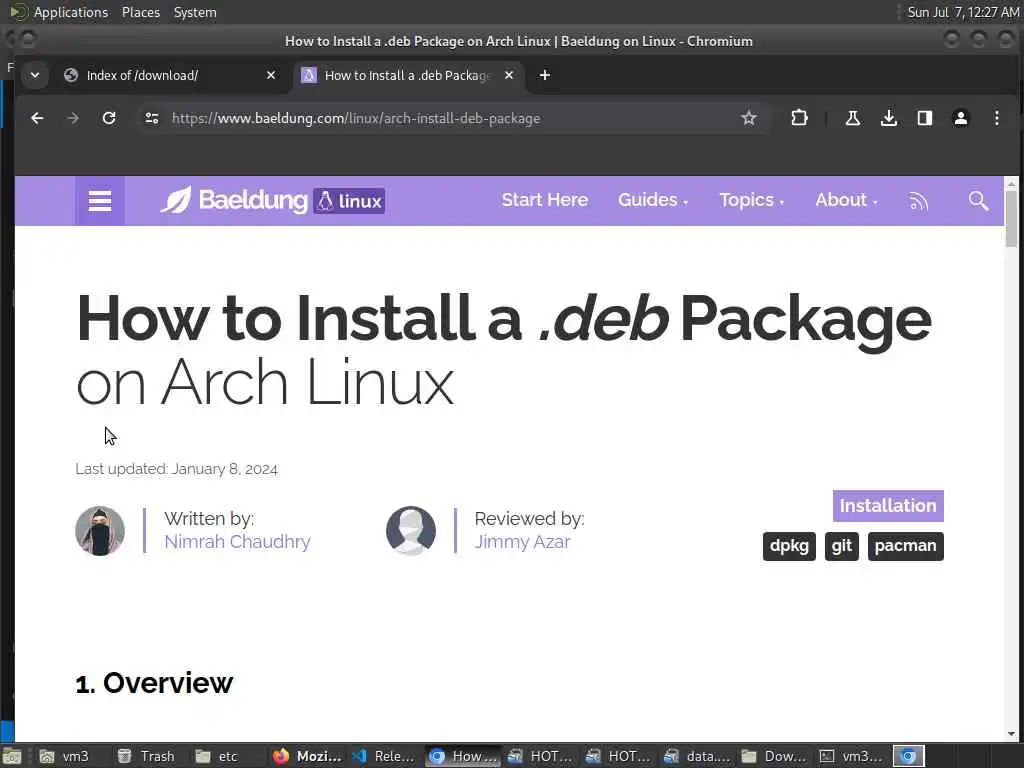The image size is (1024, 768).
Task: Click Jimmy Azar's avatar image
Action: coord(411,531)
